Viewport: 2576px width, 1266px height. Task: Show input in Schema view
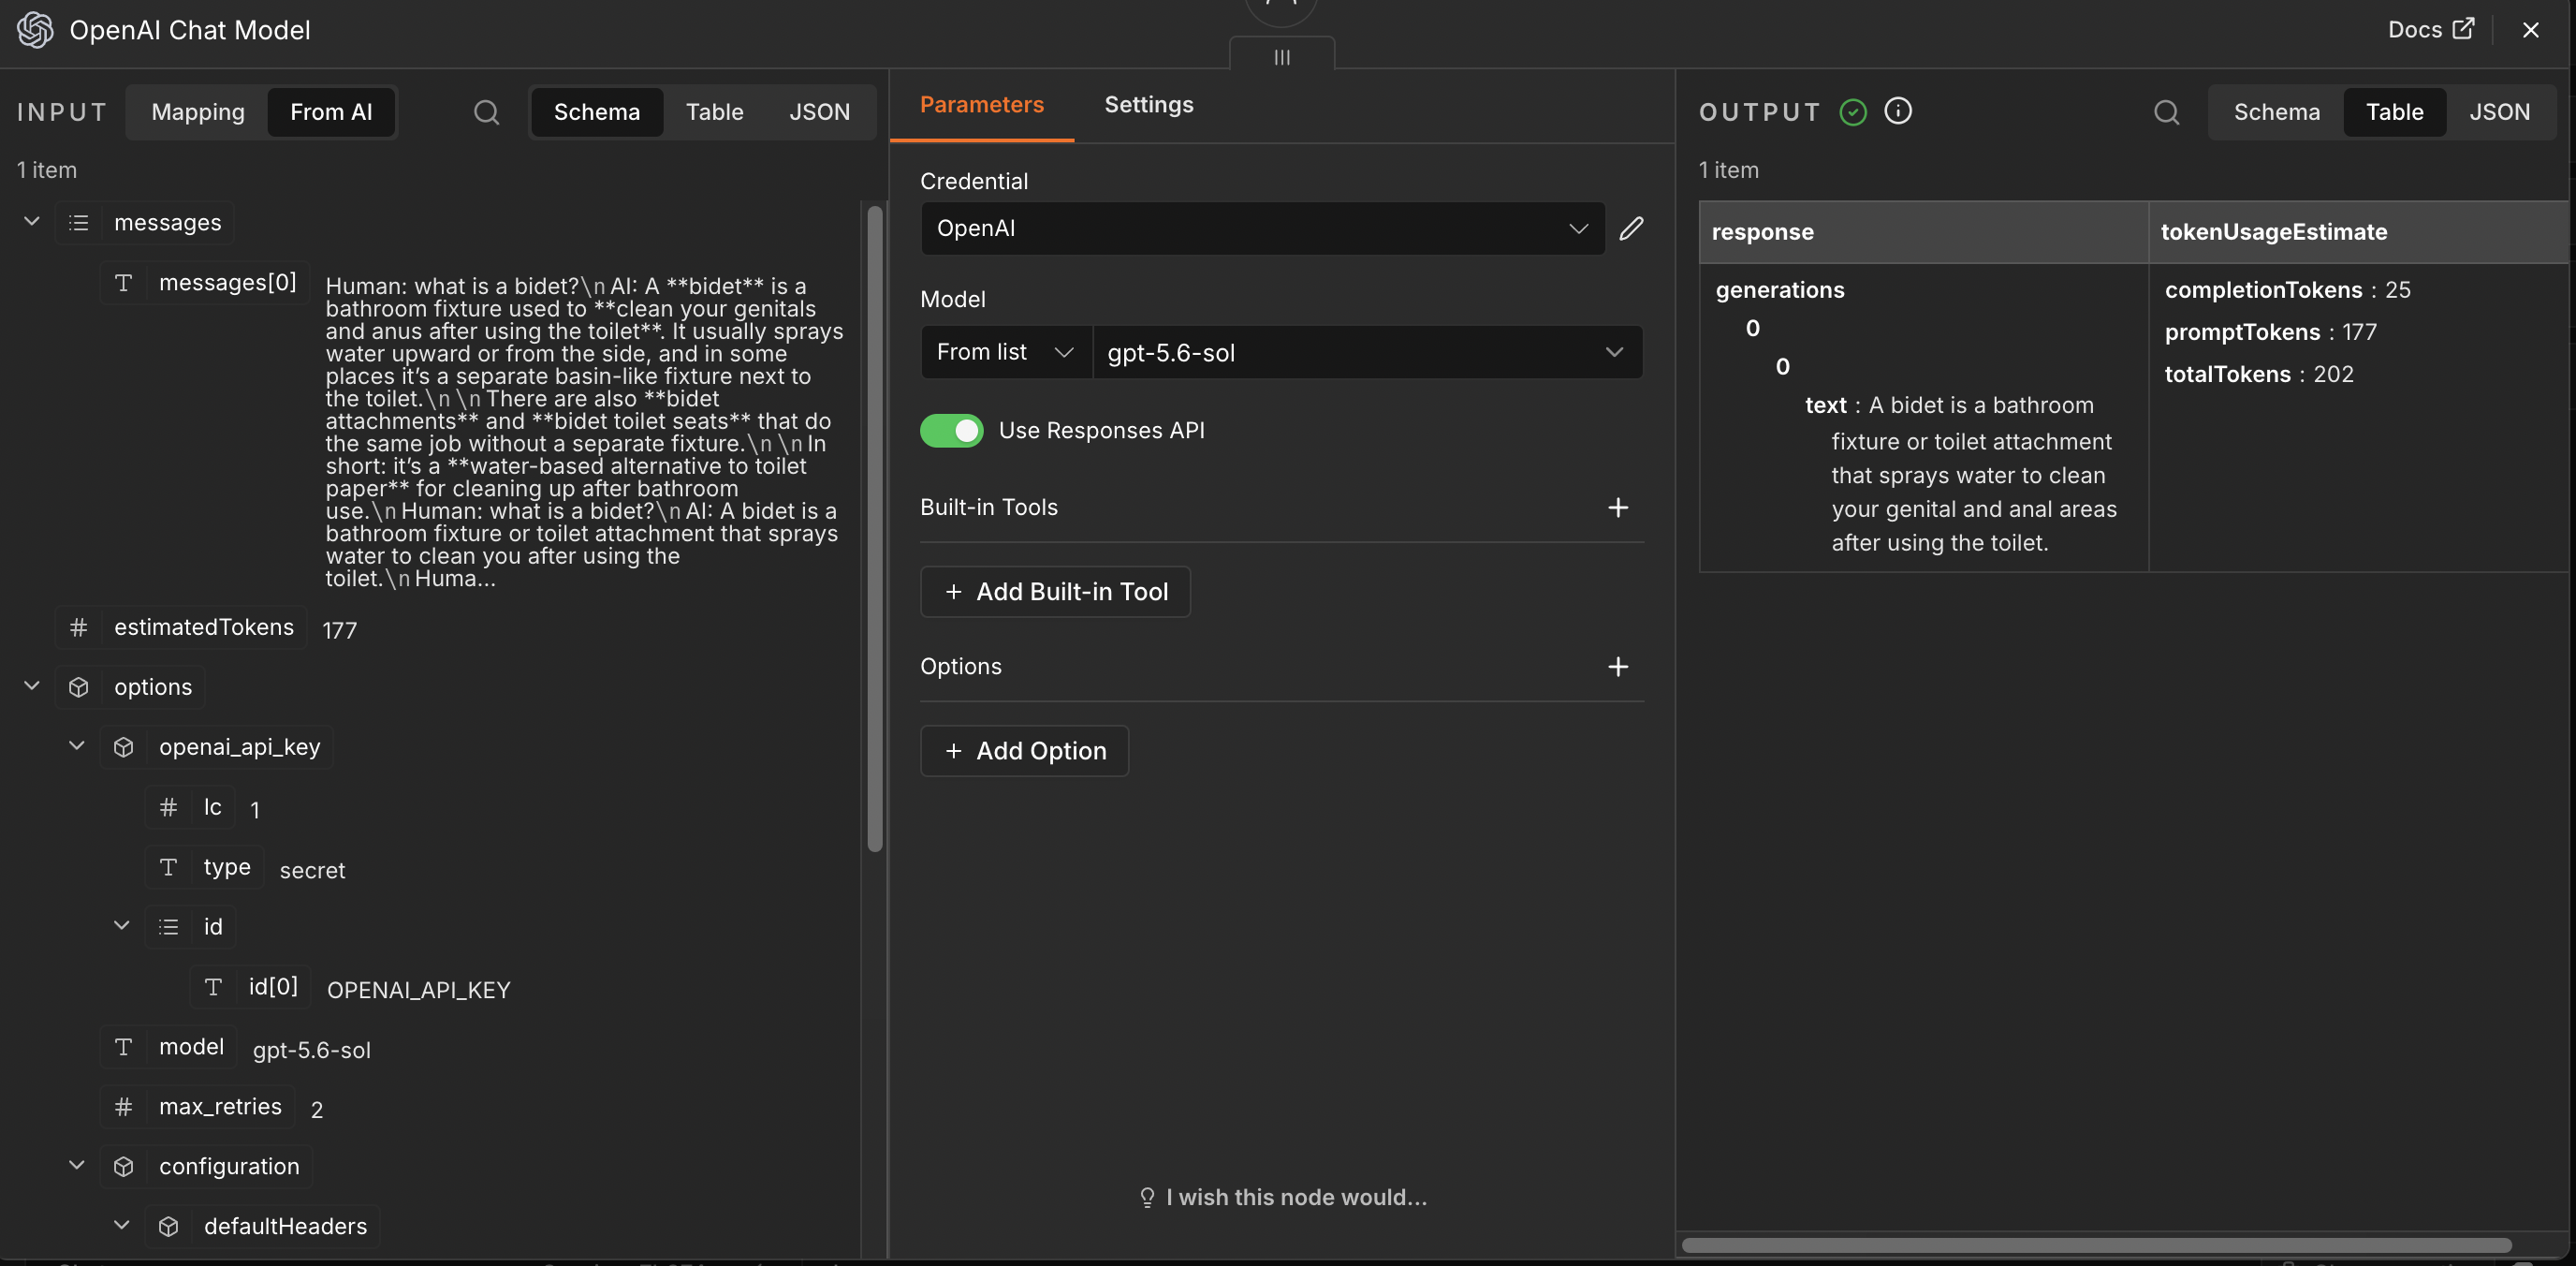click(597, 112)
